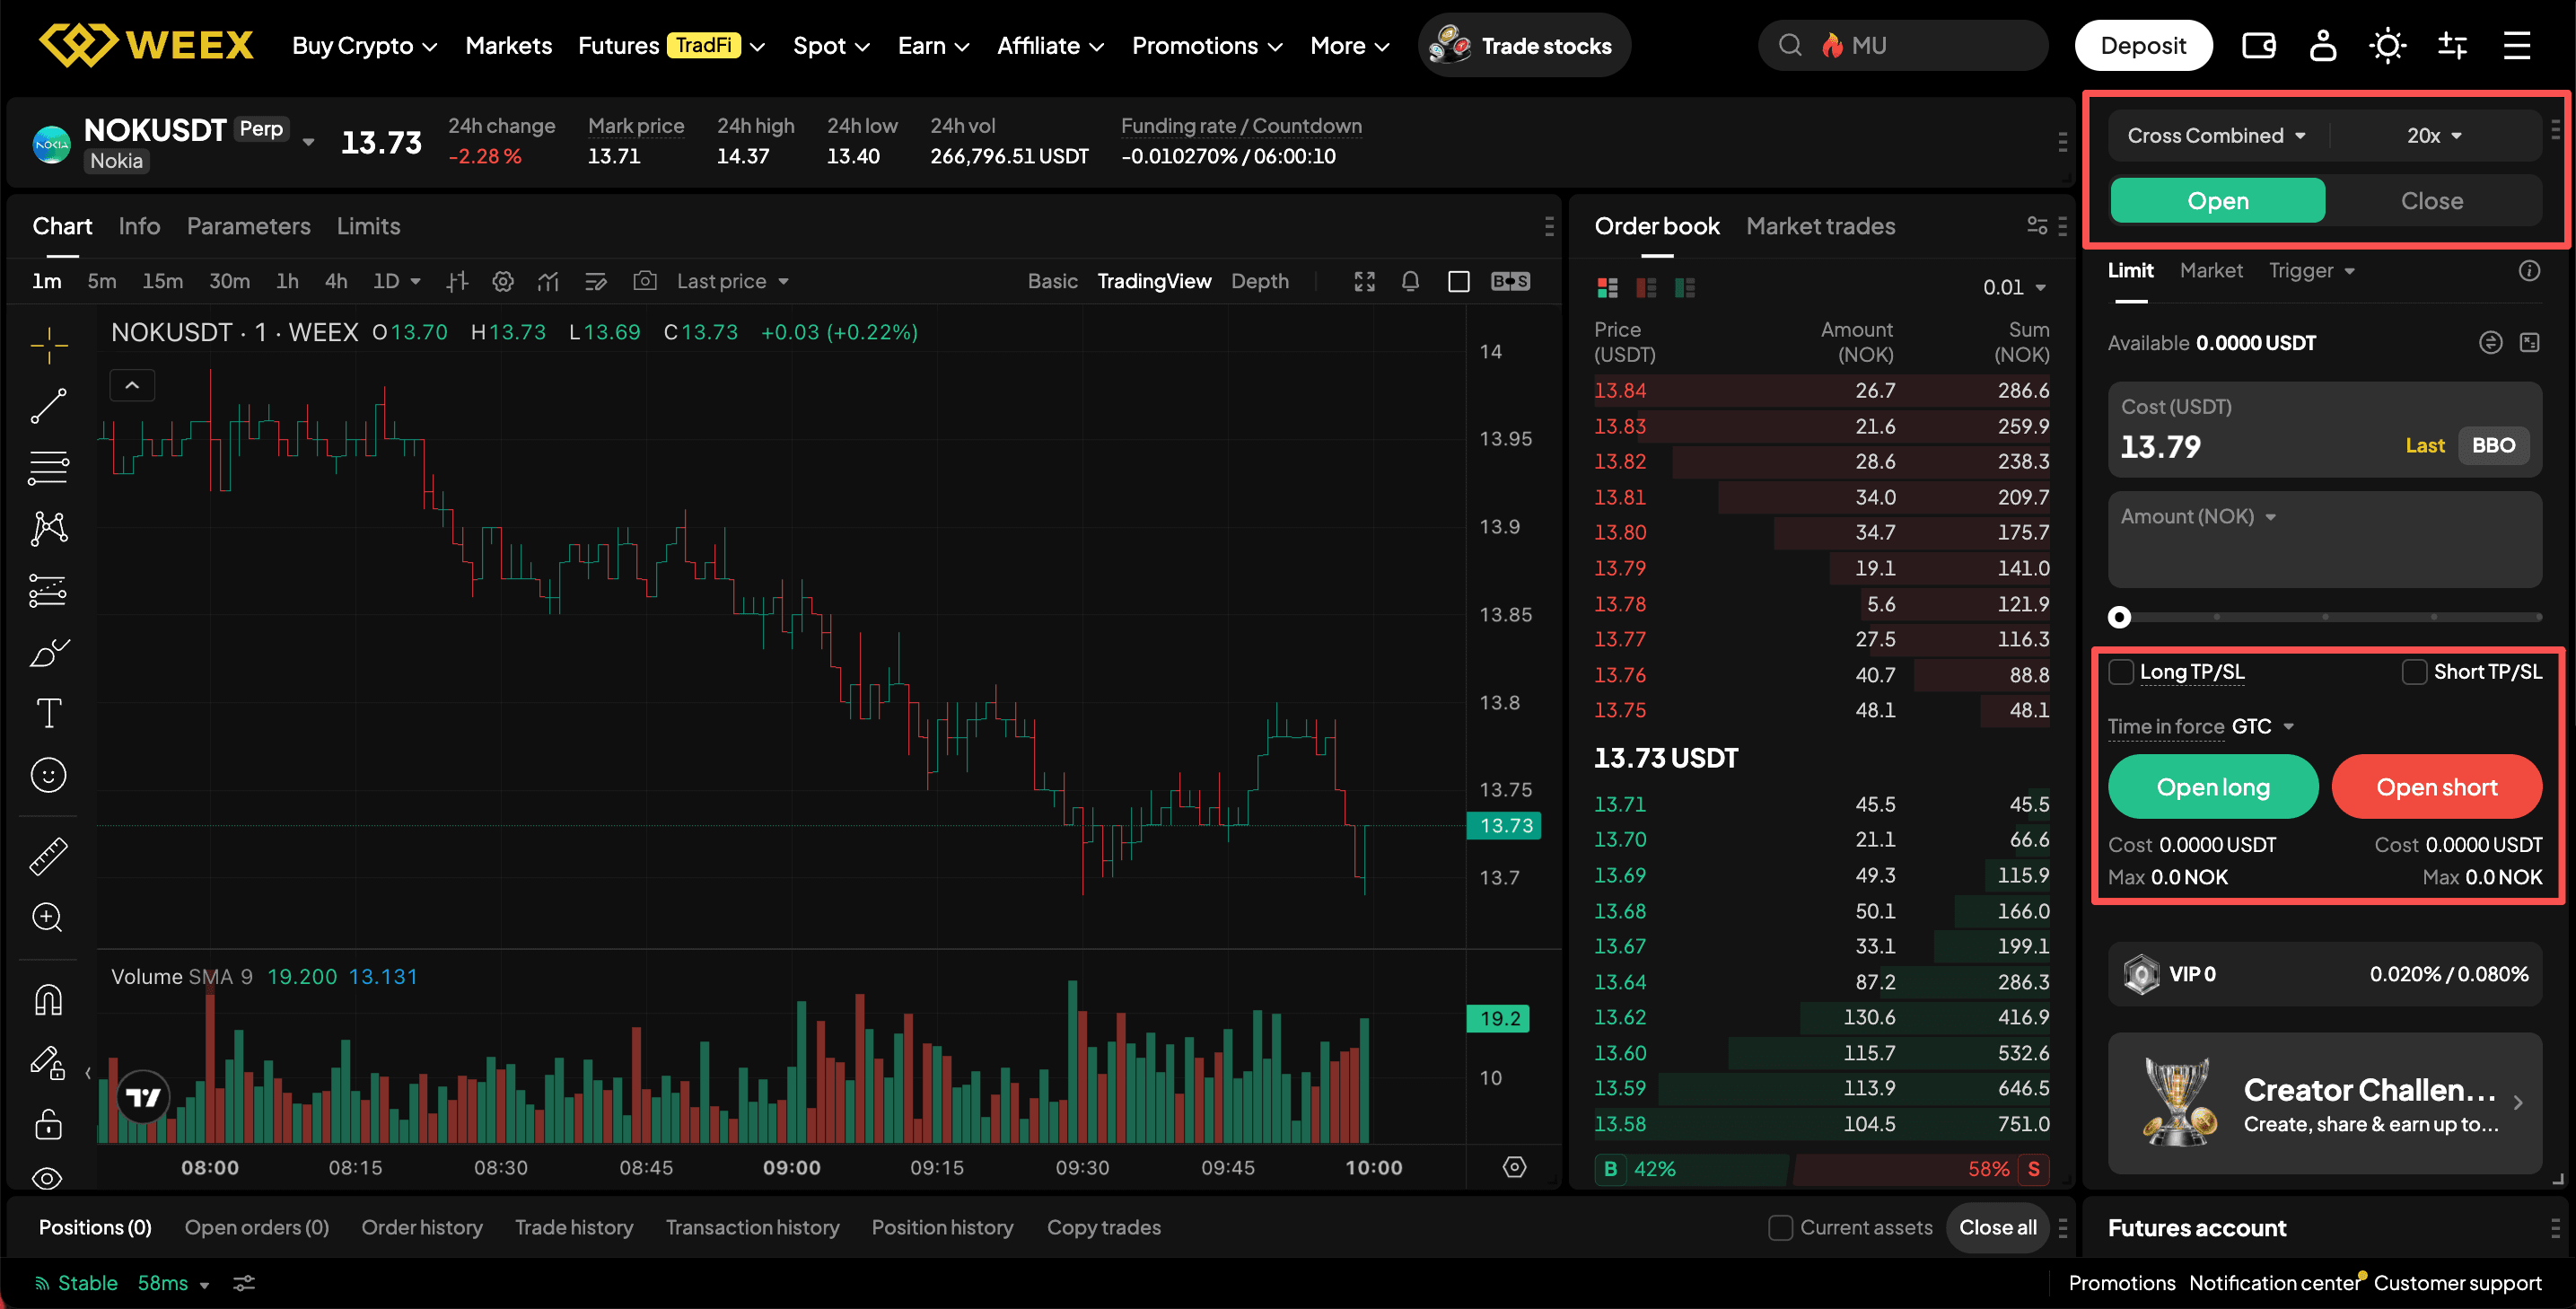Expand the Last price source dropdown

[x=733, y=282]
